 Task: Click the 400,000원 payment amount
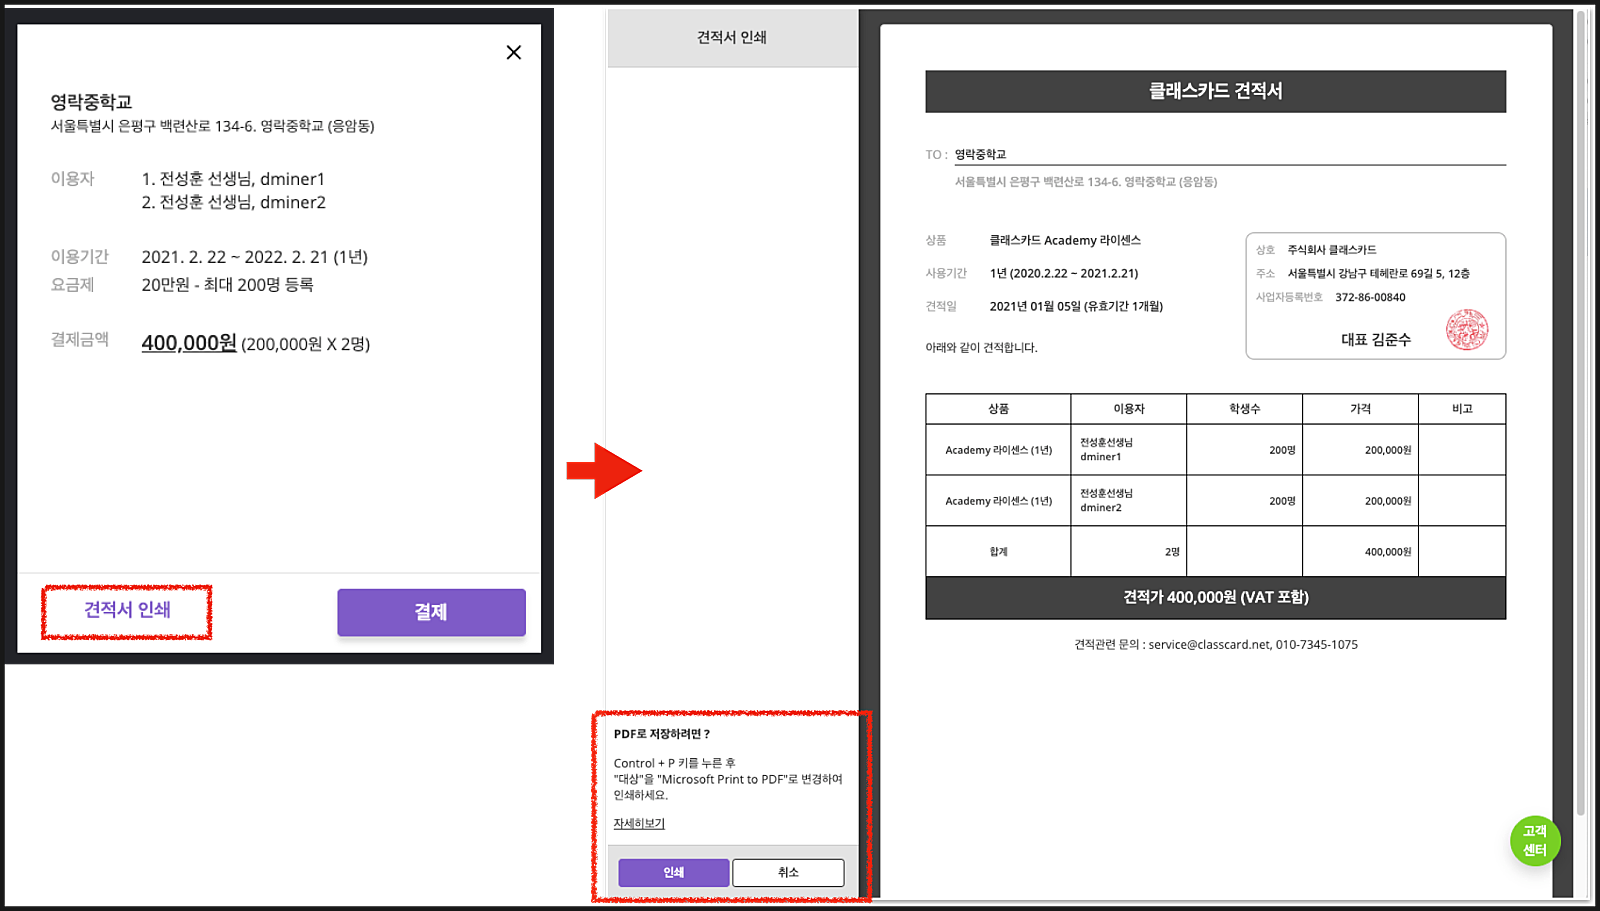point(189,343)
